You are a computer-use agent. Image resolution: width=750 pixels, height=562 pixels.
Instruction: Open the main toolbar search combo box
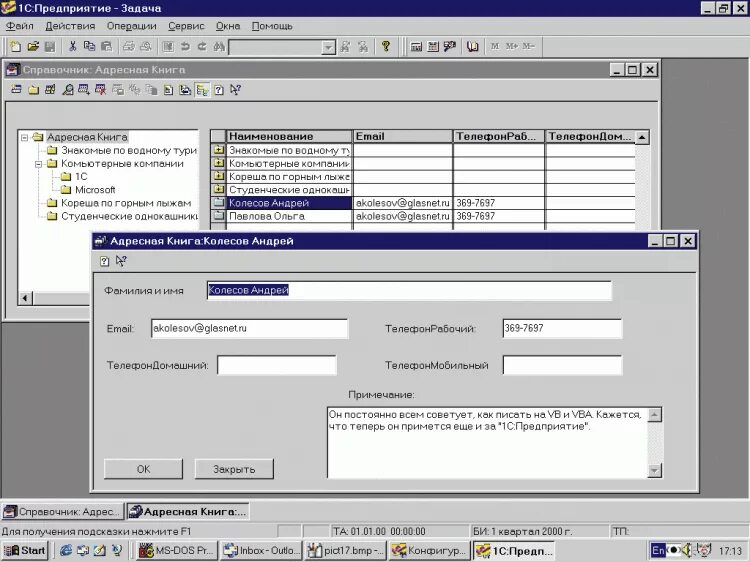[x=282, y=47]
